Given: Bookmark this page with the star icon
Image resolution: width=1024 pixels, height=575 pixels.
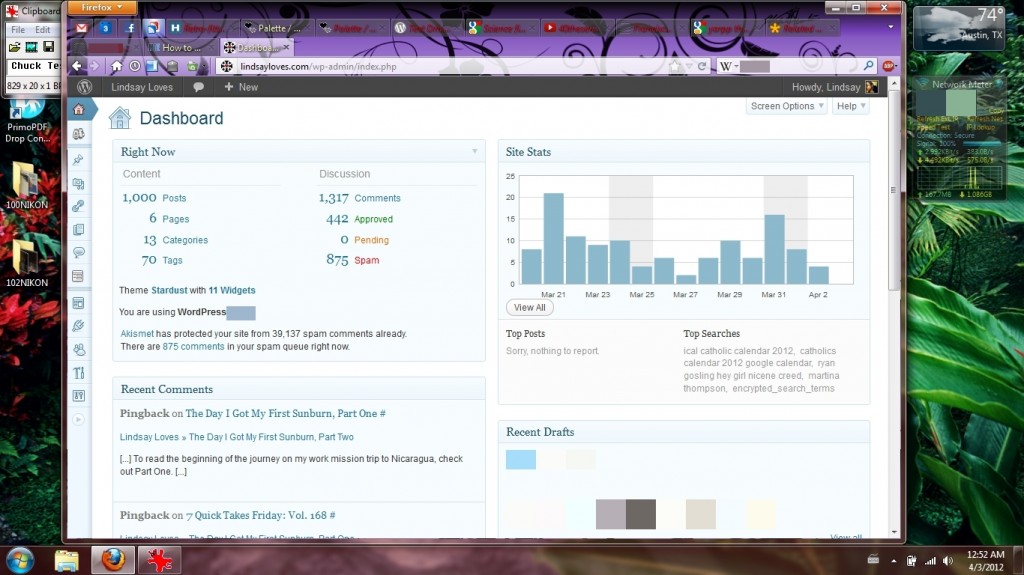Looking at the screenshot, I should point(675,66).
